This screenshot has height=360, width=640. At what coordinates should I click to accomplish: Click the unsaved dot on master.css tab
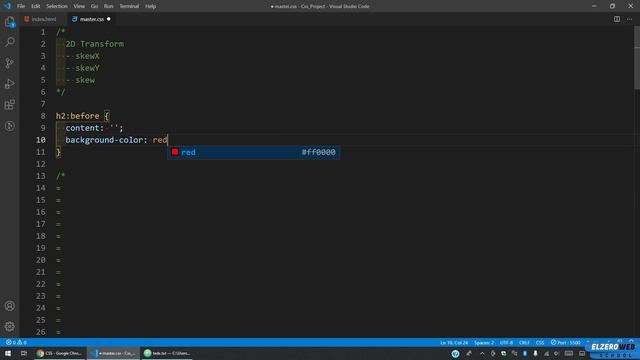(x=109, y=19)
